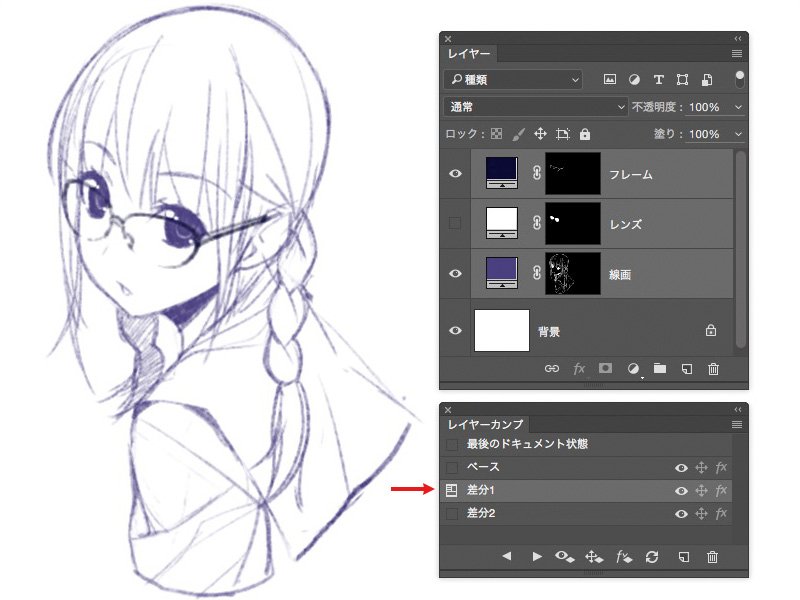Filter layers by adjustment layer icon
Viewport: 800px width, 600px height.
point(634,80)
